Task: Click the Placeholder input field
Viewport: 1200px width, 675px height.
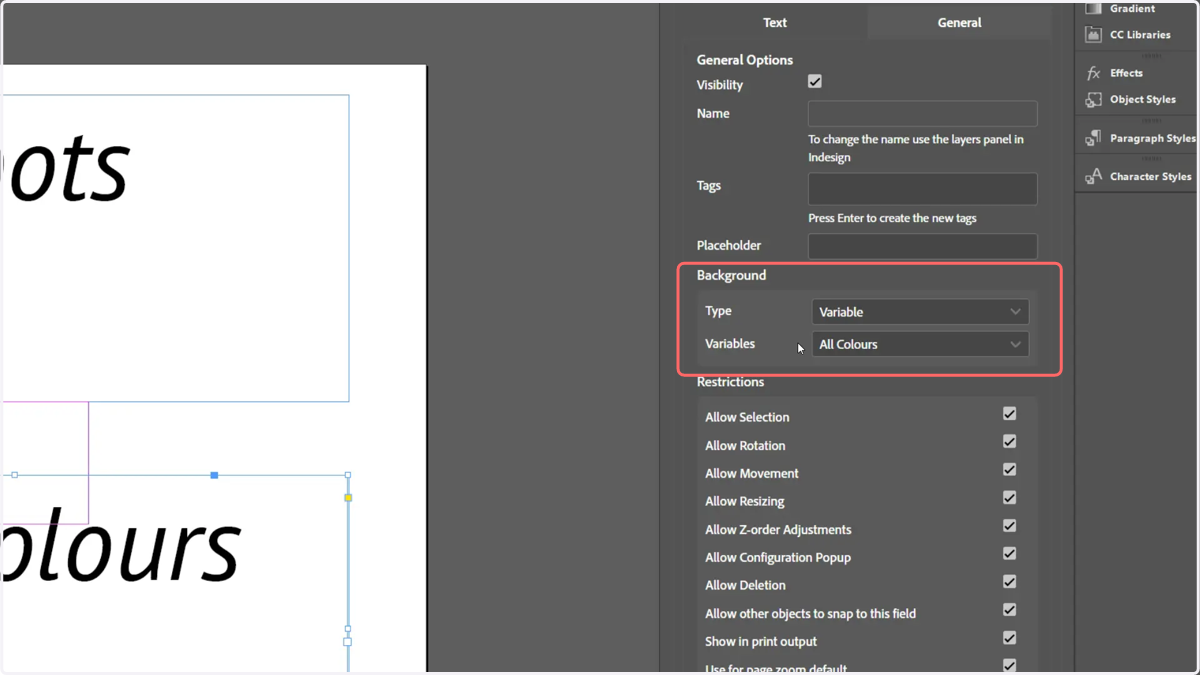Action: tap(922, 246)
